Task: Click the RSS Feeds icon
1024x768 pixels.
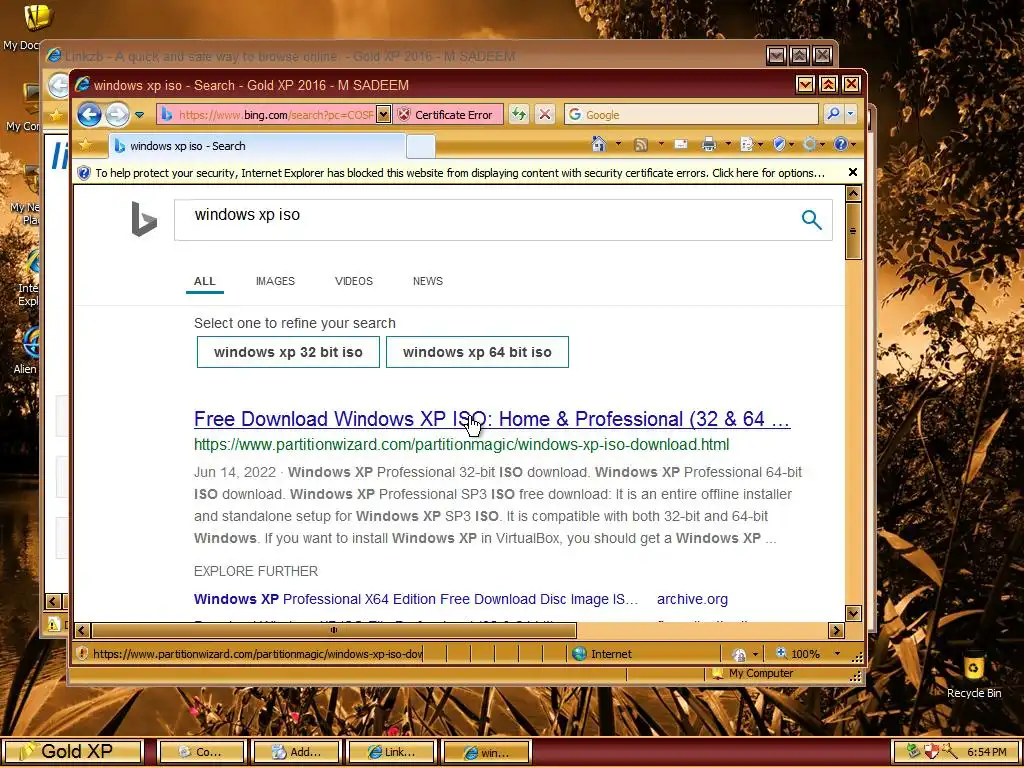Action: [x=641, y=144]
